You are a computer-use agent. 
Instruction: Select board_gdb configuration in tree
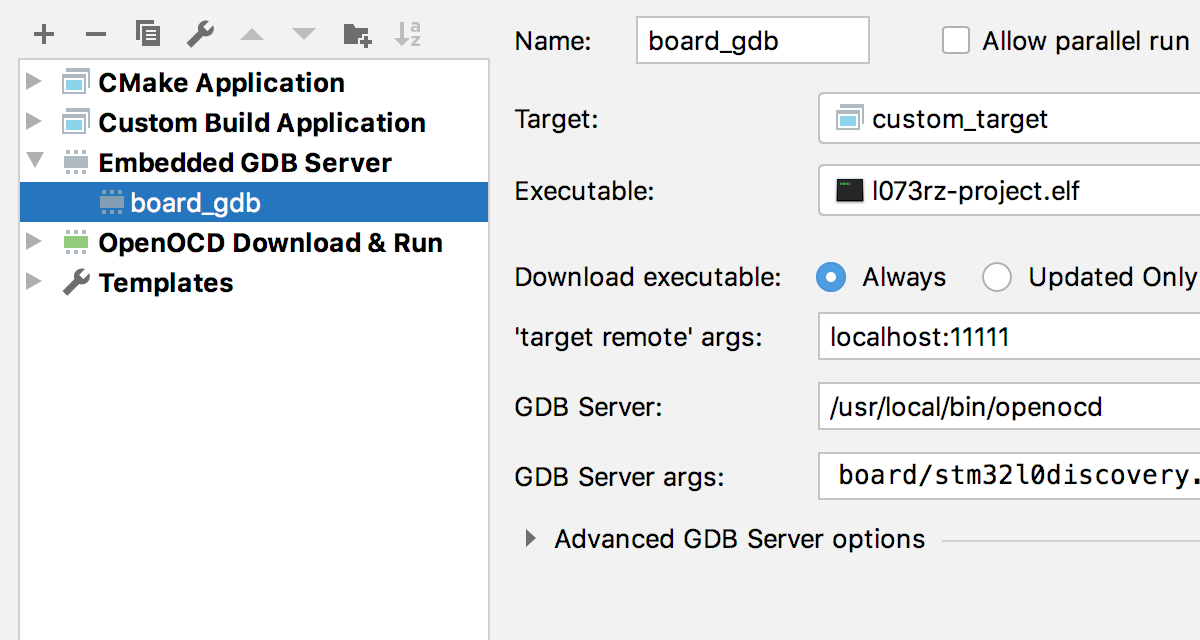pos(254,202)
